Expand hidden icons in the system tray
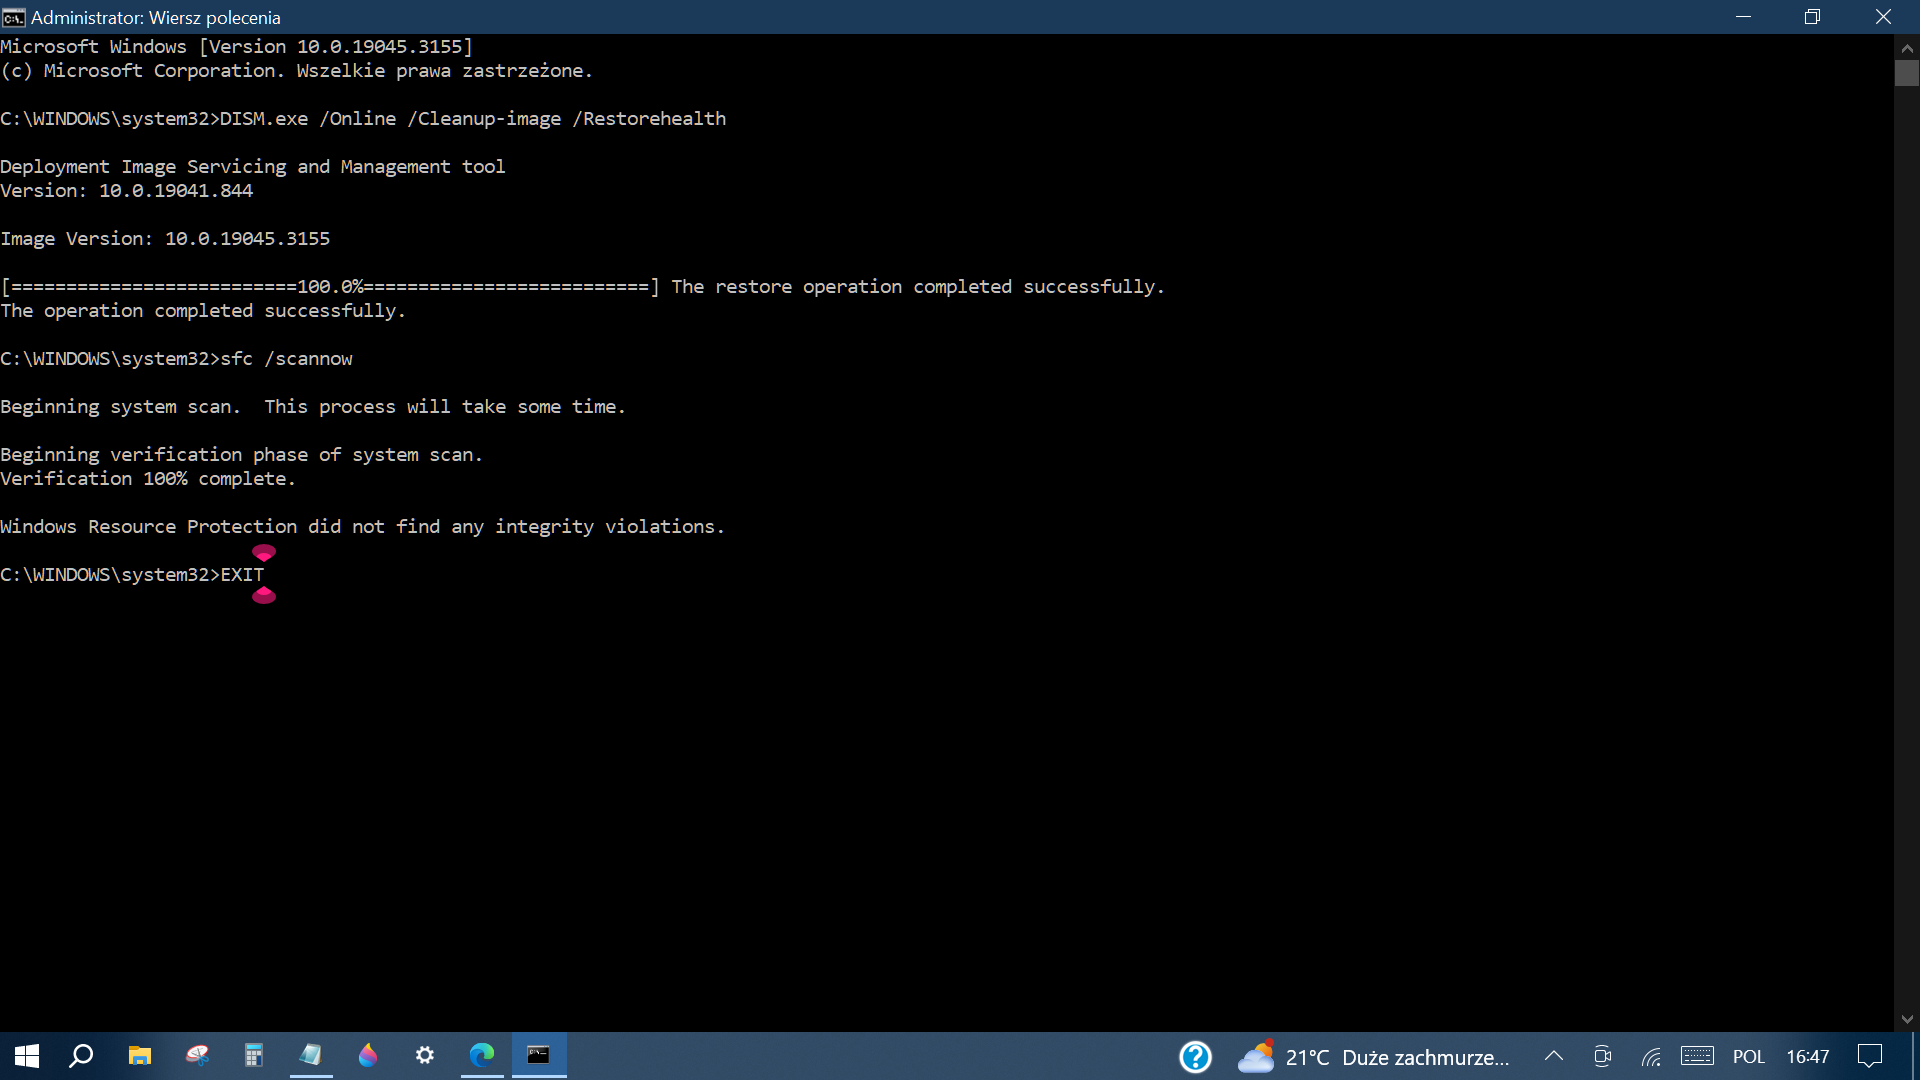The image size is (1920, 1080). point(1554,1056)
